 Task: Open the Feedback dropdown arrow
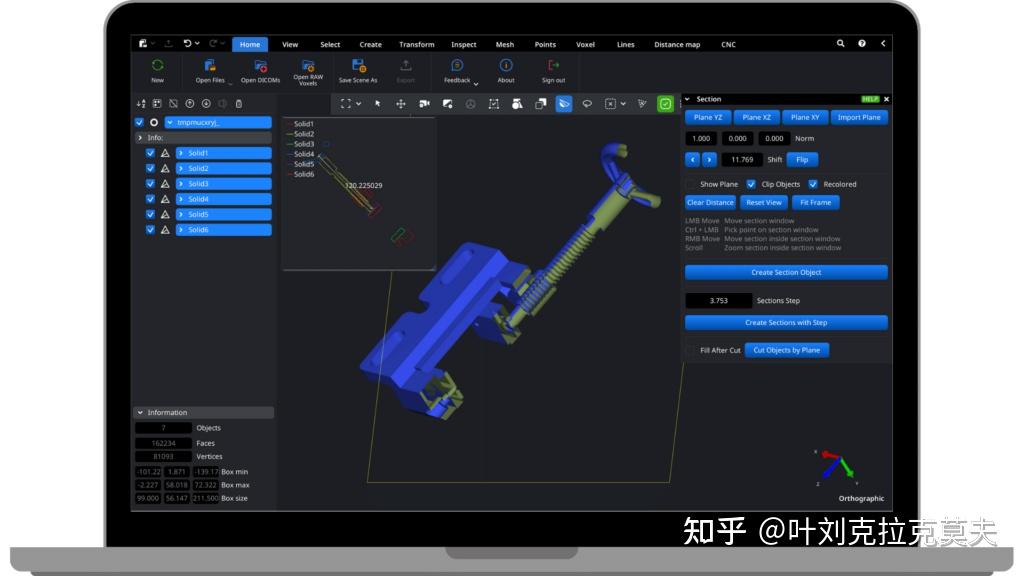[476, 84]
